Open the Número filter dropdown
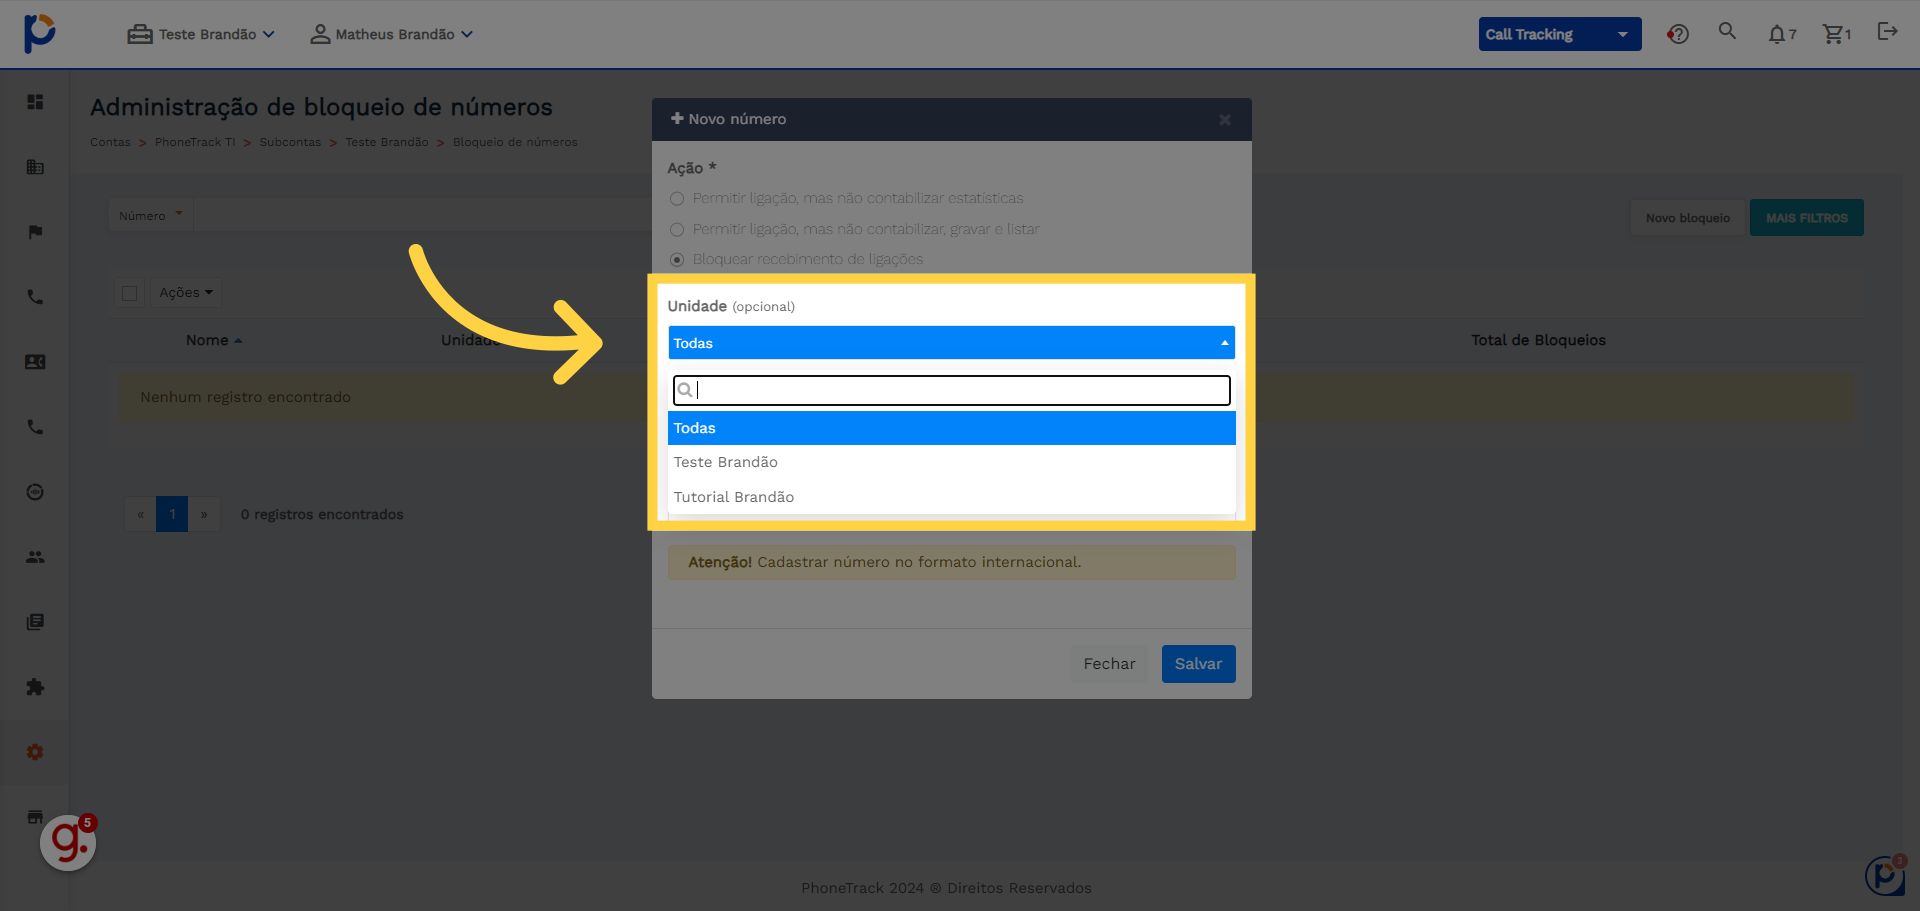 151,216
